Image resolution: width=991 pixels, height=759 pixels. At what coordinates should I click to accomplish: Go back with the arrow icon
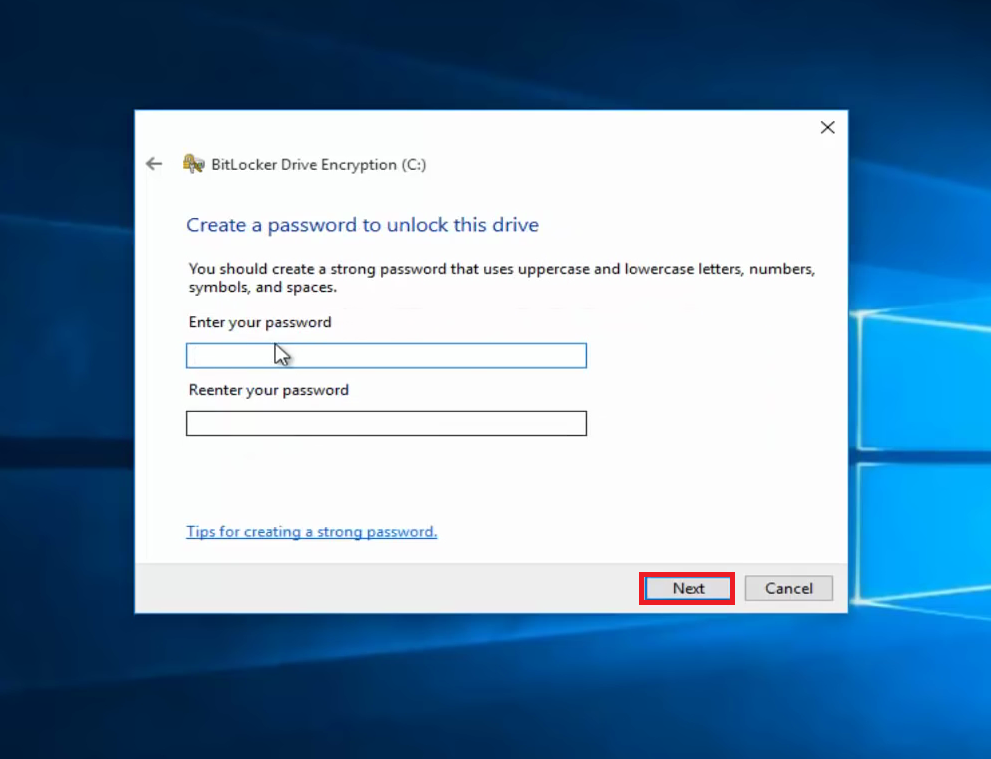coord(154,164)
